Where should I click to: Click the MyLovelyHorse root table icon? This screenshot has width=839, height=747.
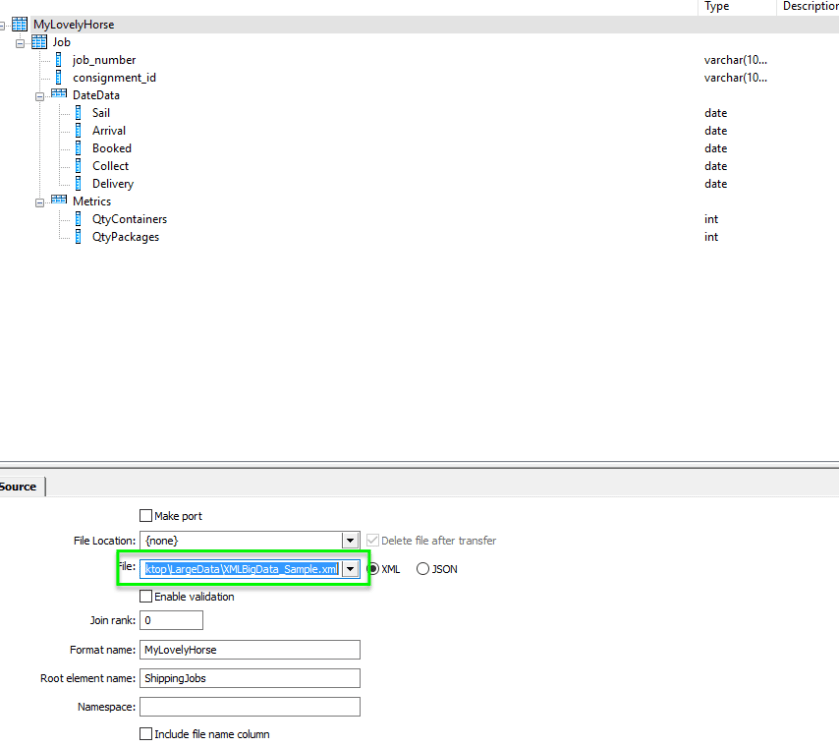(x=20, y=24)
